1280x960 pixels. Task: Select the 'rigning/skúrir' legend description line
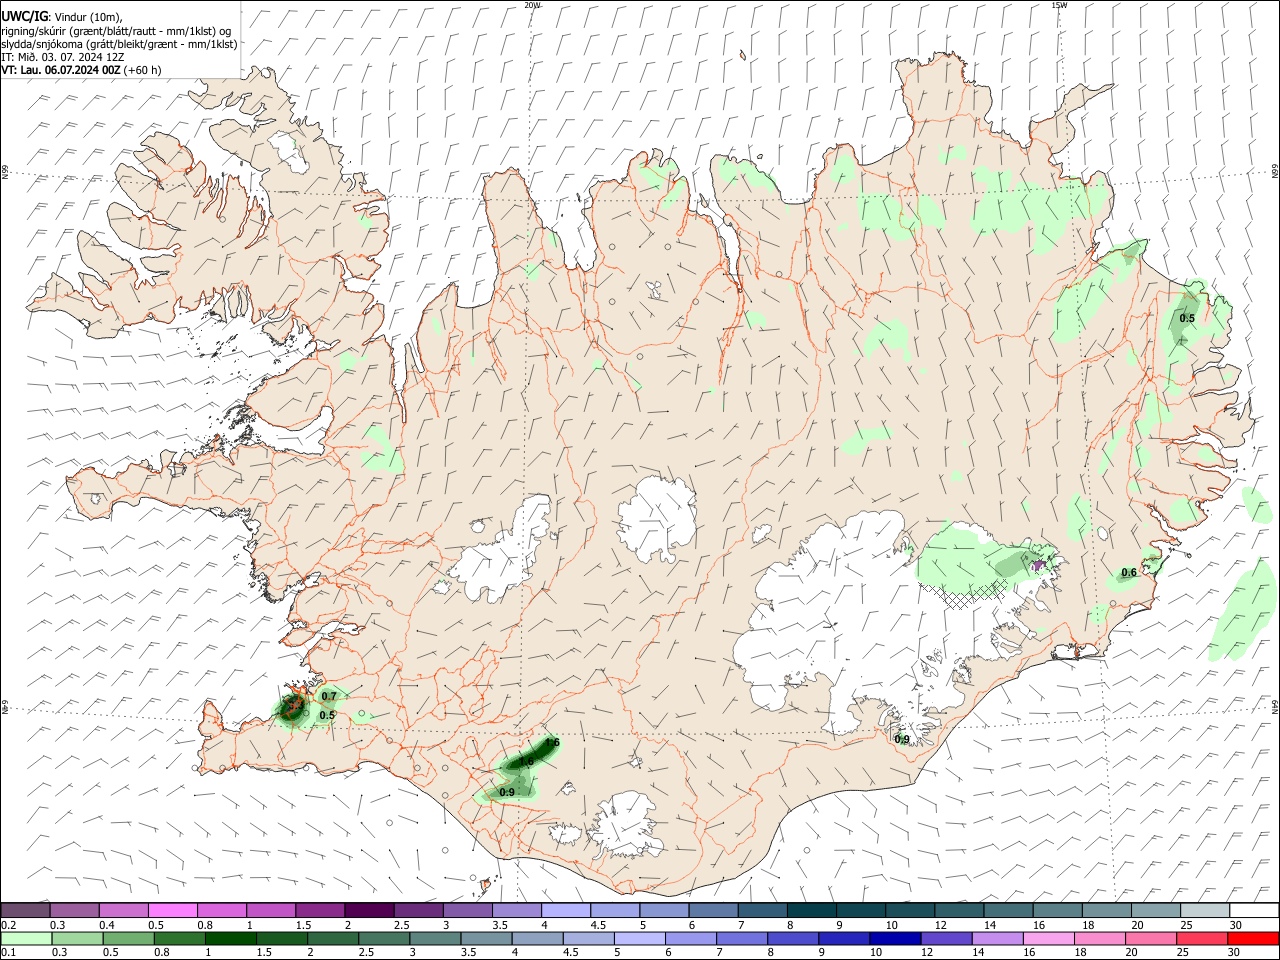115,30
